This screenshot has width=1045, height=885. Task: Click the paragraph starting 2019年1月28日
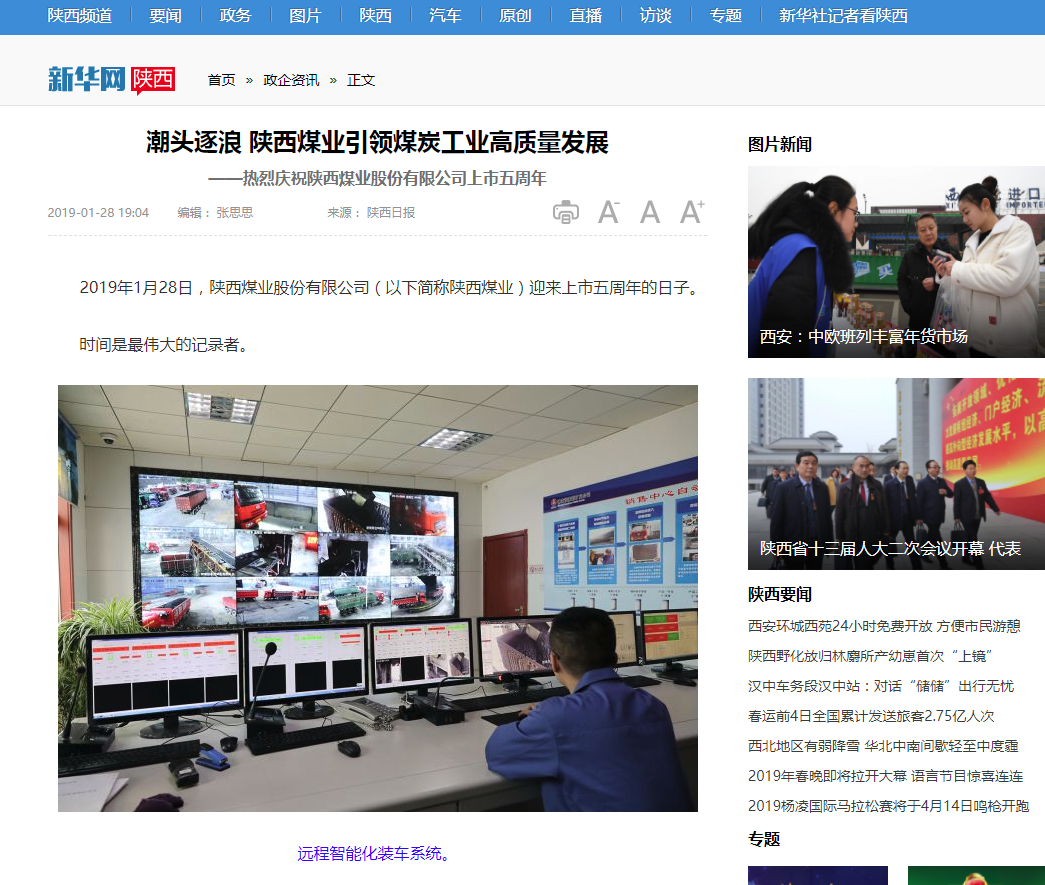(x=389, y=287)
